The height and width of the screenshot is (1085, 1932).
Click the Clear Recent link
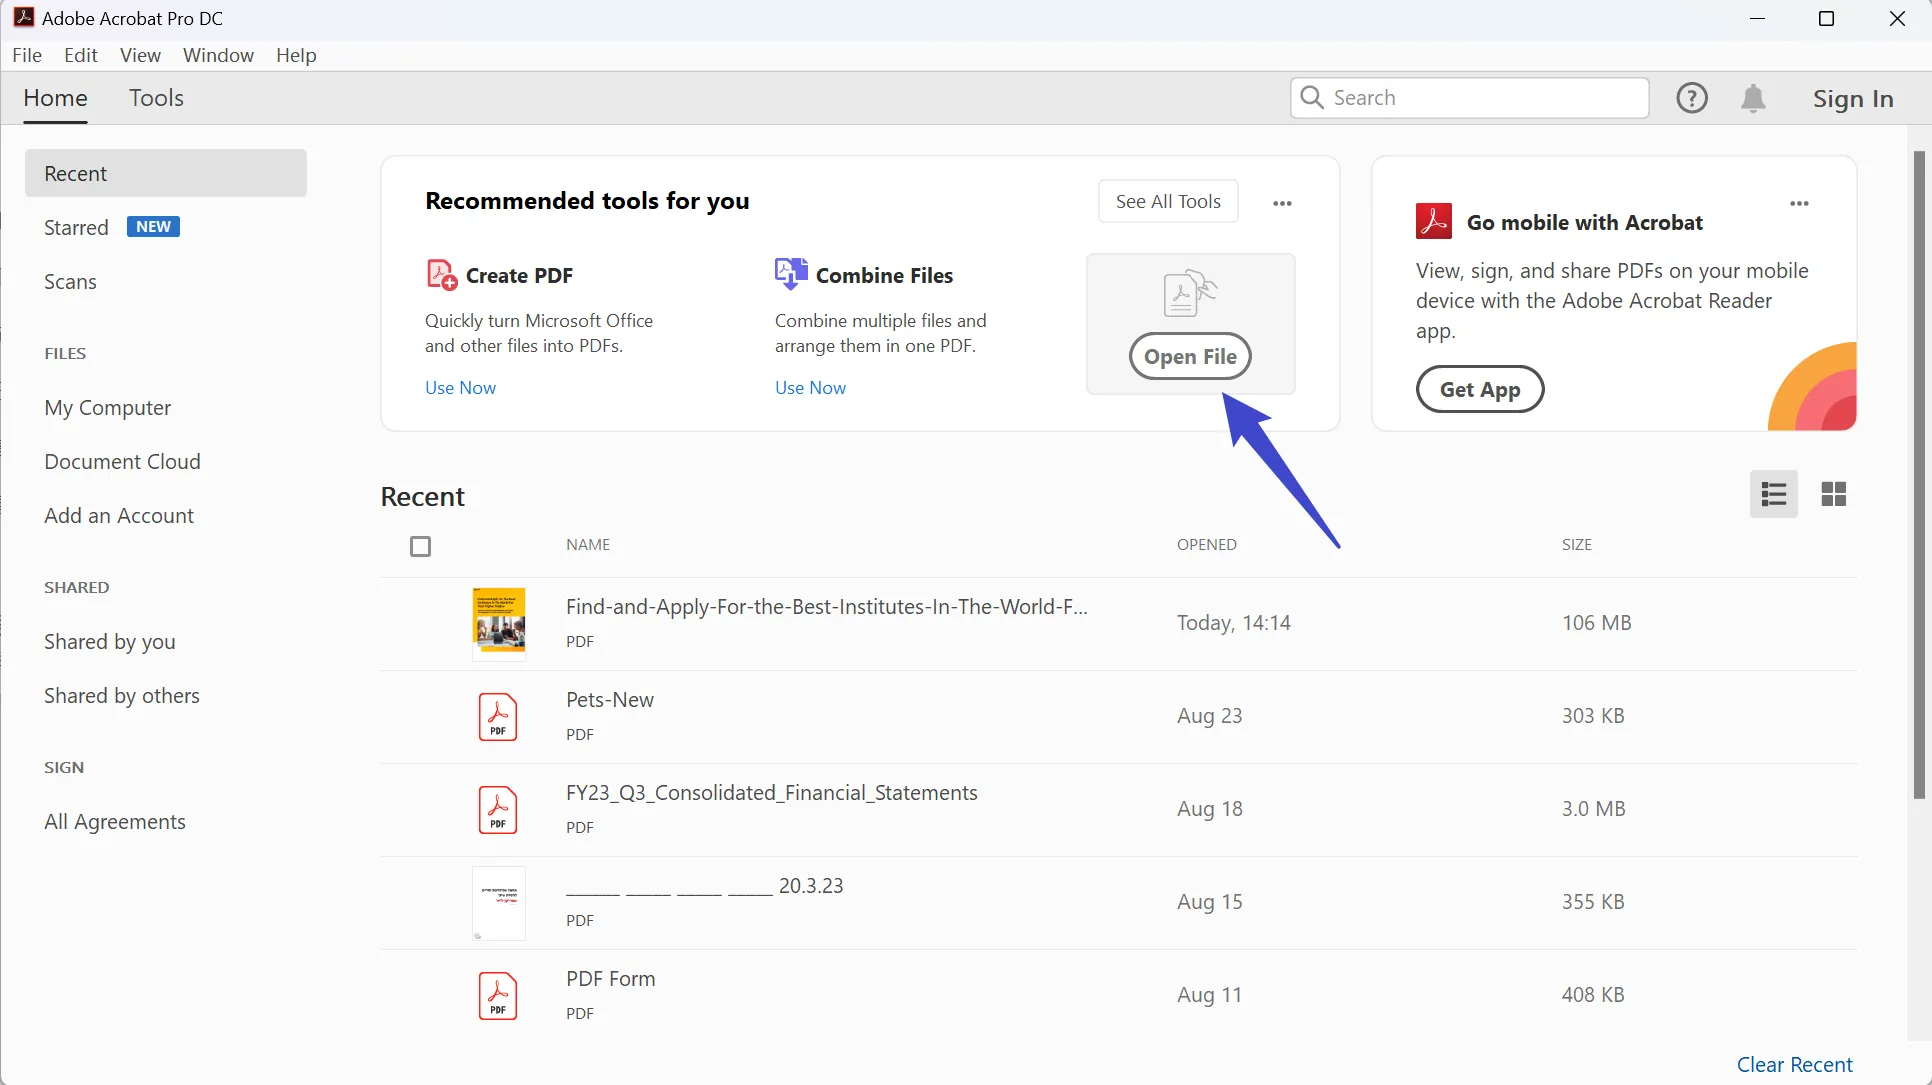pos(1794,1064)
